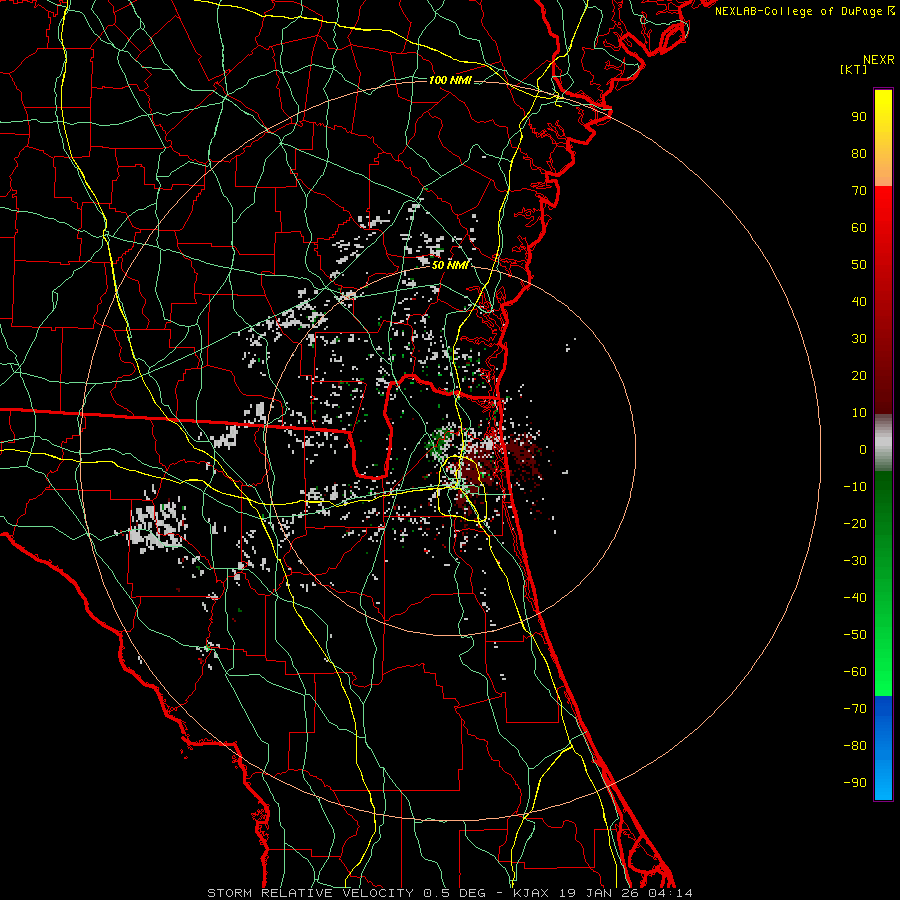Screen dimensions: 900x900
Task: Click the 0 value on velocity scale
Action: click(863, 449)
